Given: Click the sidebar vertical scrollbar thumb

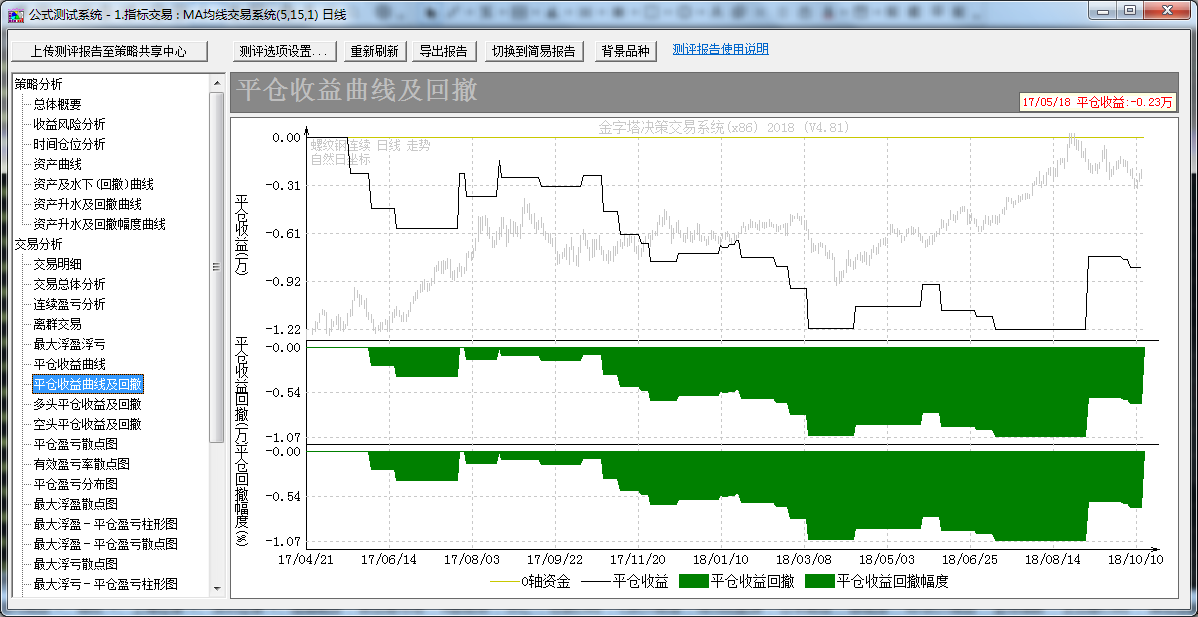Looking at the screenshot, I should pos(216,267).
